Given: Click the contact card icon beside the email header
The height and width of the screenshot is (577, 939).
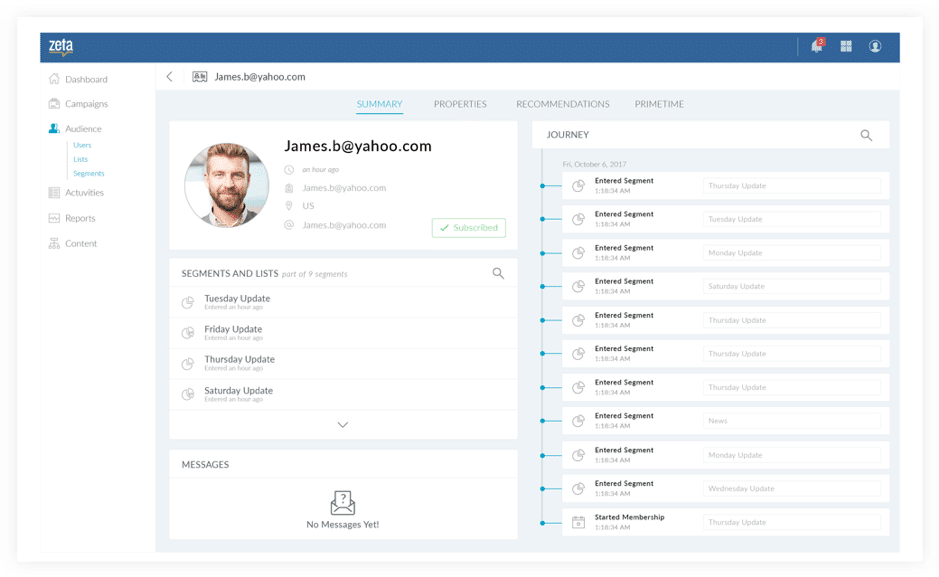Looking at the screenshot, I should 199,77.
